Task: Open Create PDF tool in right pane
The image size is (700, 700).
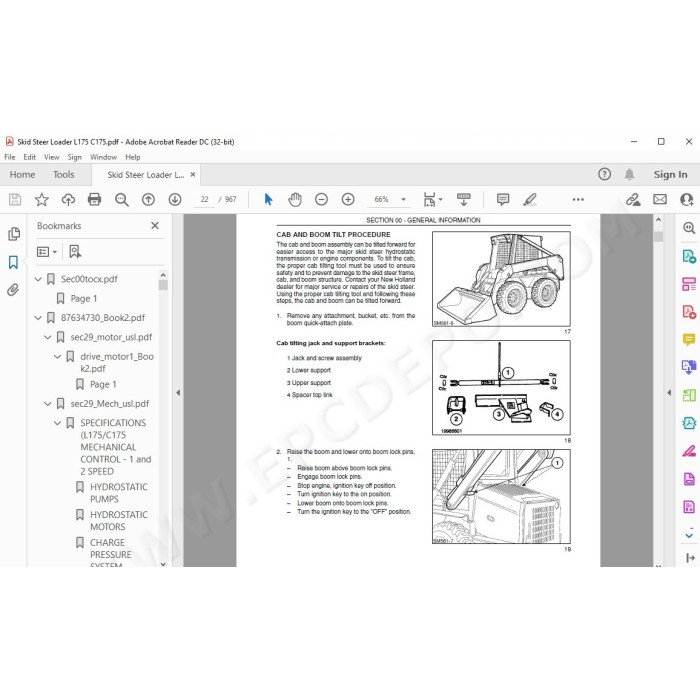Action: click(689, 312)
